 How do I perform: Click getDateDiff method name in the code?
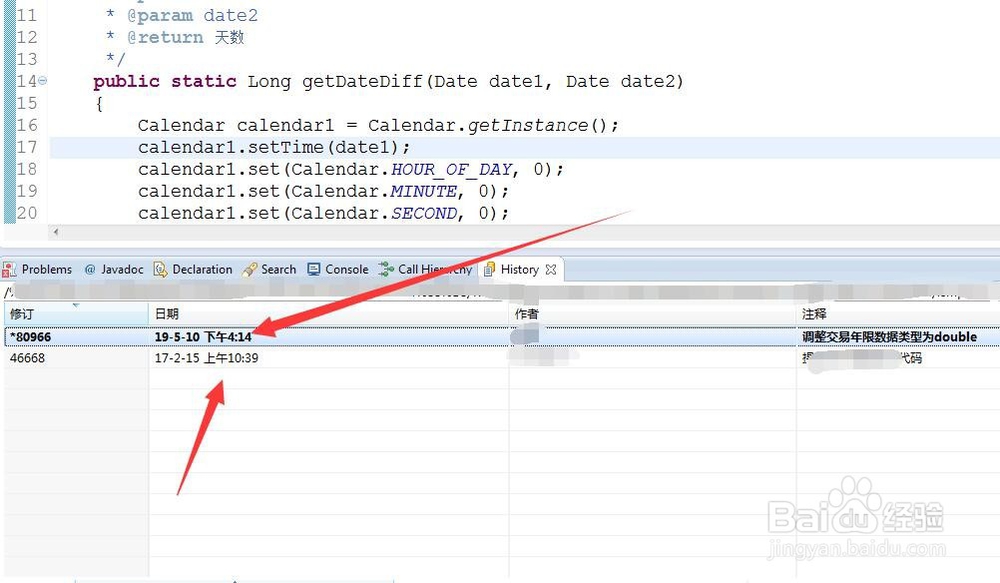[362, 82]
